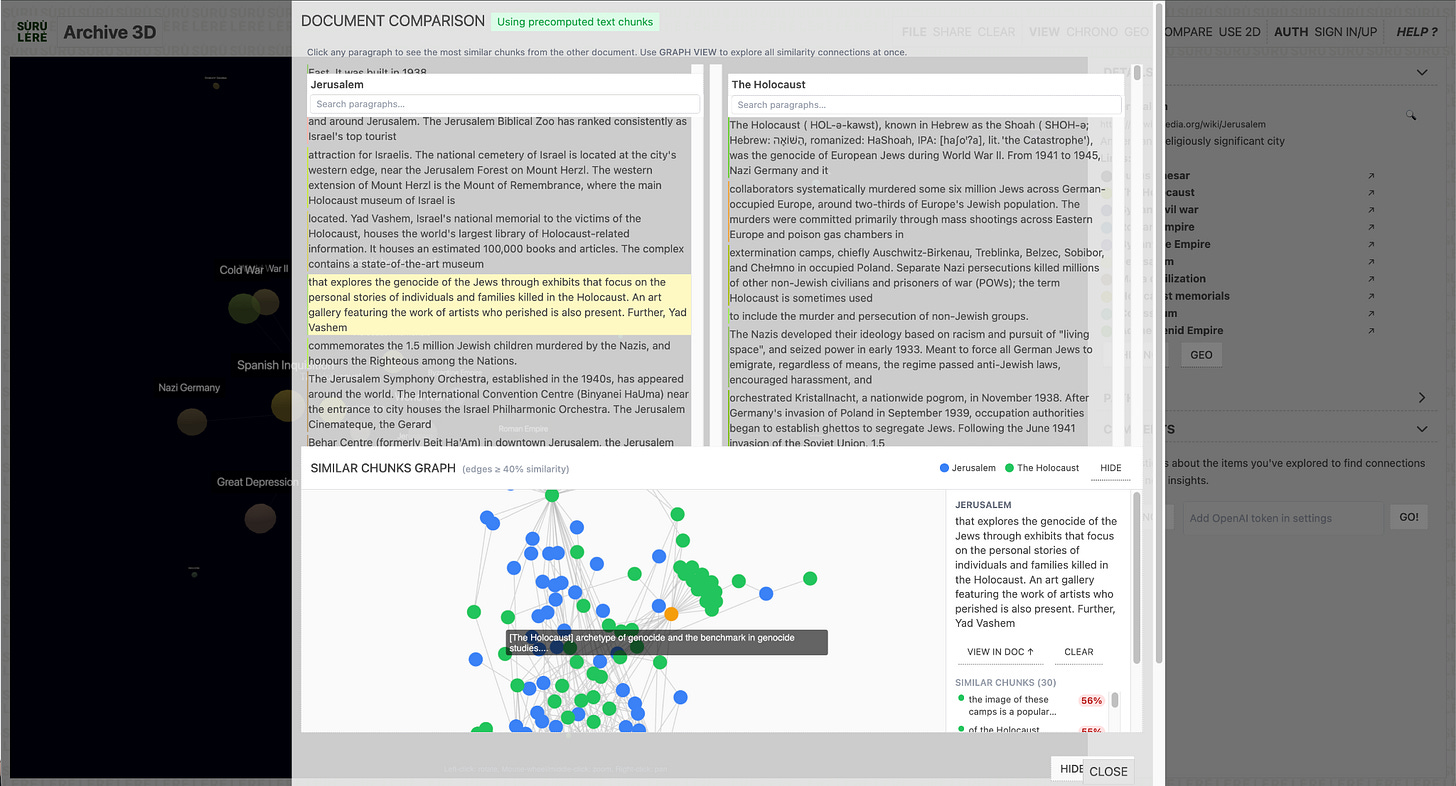Open the HELP ? menu
1456x786 pixels.
[x=1416, y=32]
